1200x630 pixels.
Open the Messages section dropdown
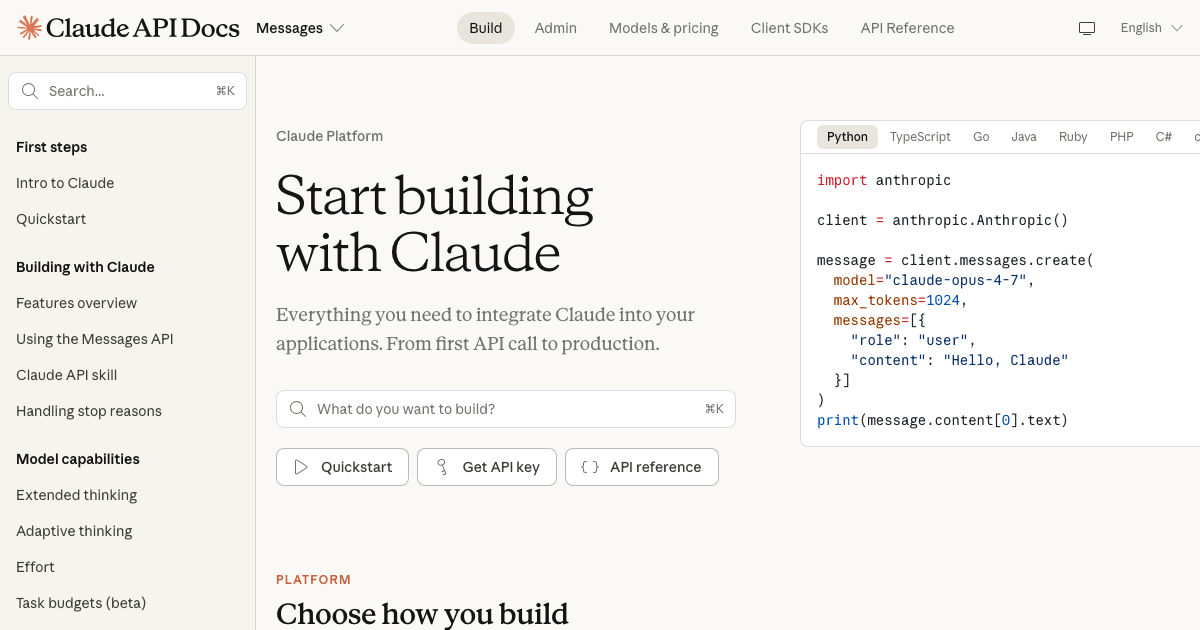point(300,28)
